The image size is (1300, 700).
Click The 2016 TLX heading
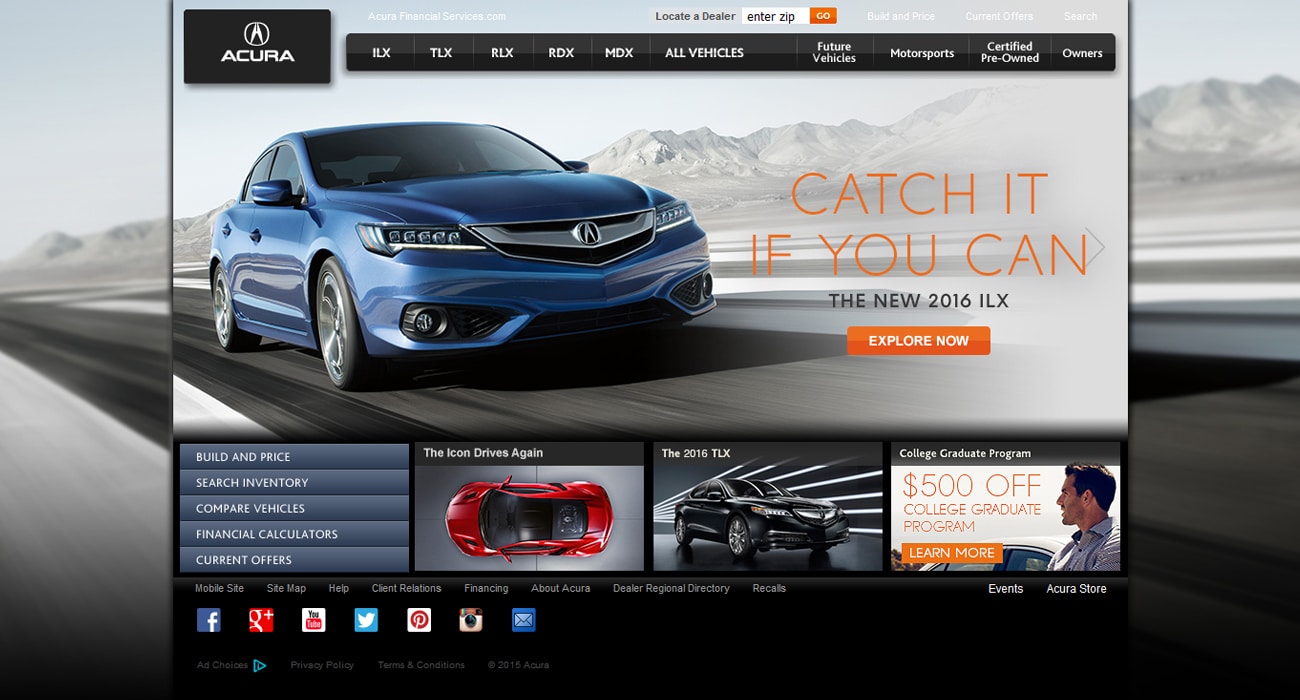pos(696,453)
